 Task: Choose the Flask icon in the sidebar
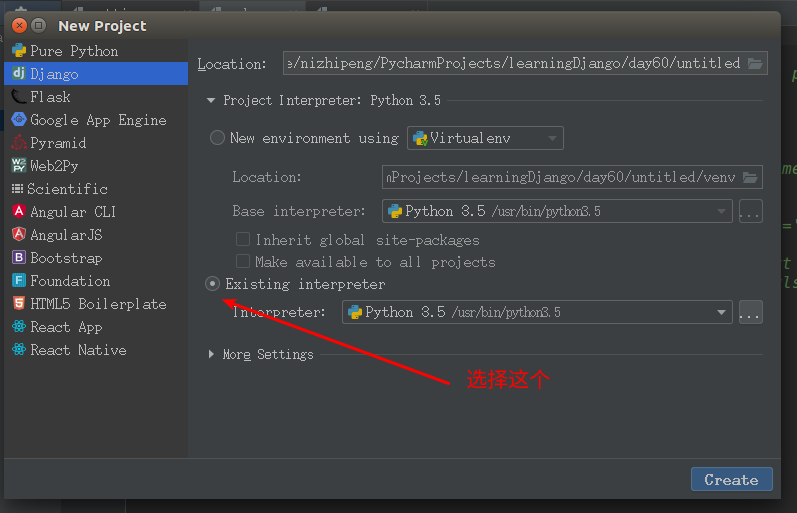[19, 96]
